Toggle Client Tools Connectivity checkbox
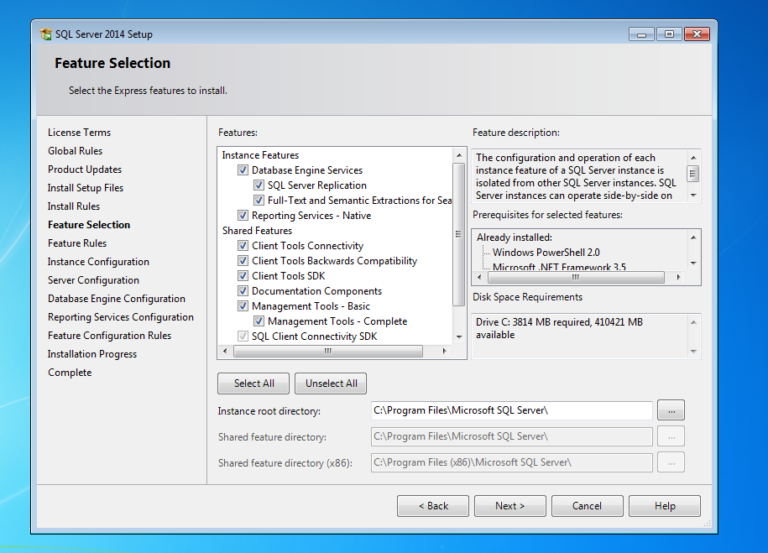 point(242,245)
